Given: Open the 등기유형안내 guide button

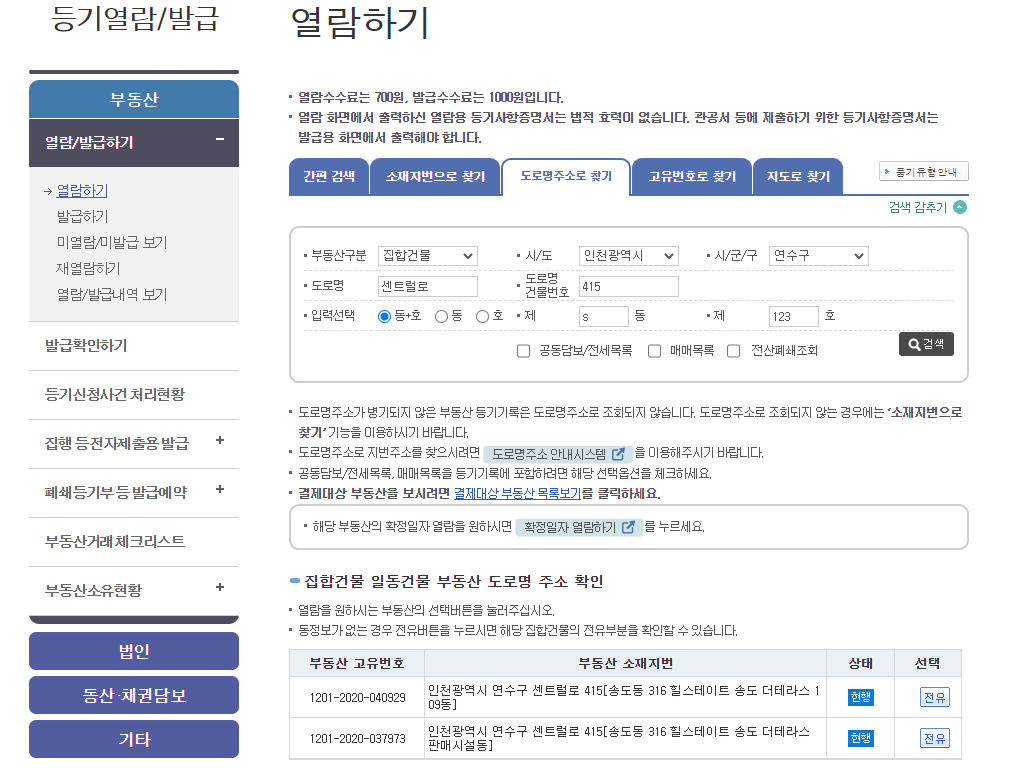Looking at the screenshot, I should (x=922, y=171).
